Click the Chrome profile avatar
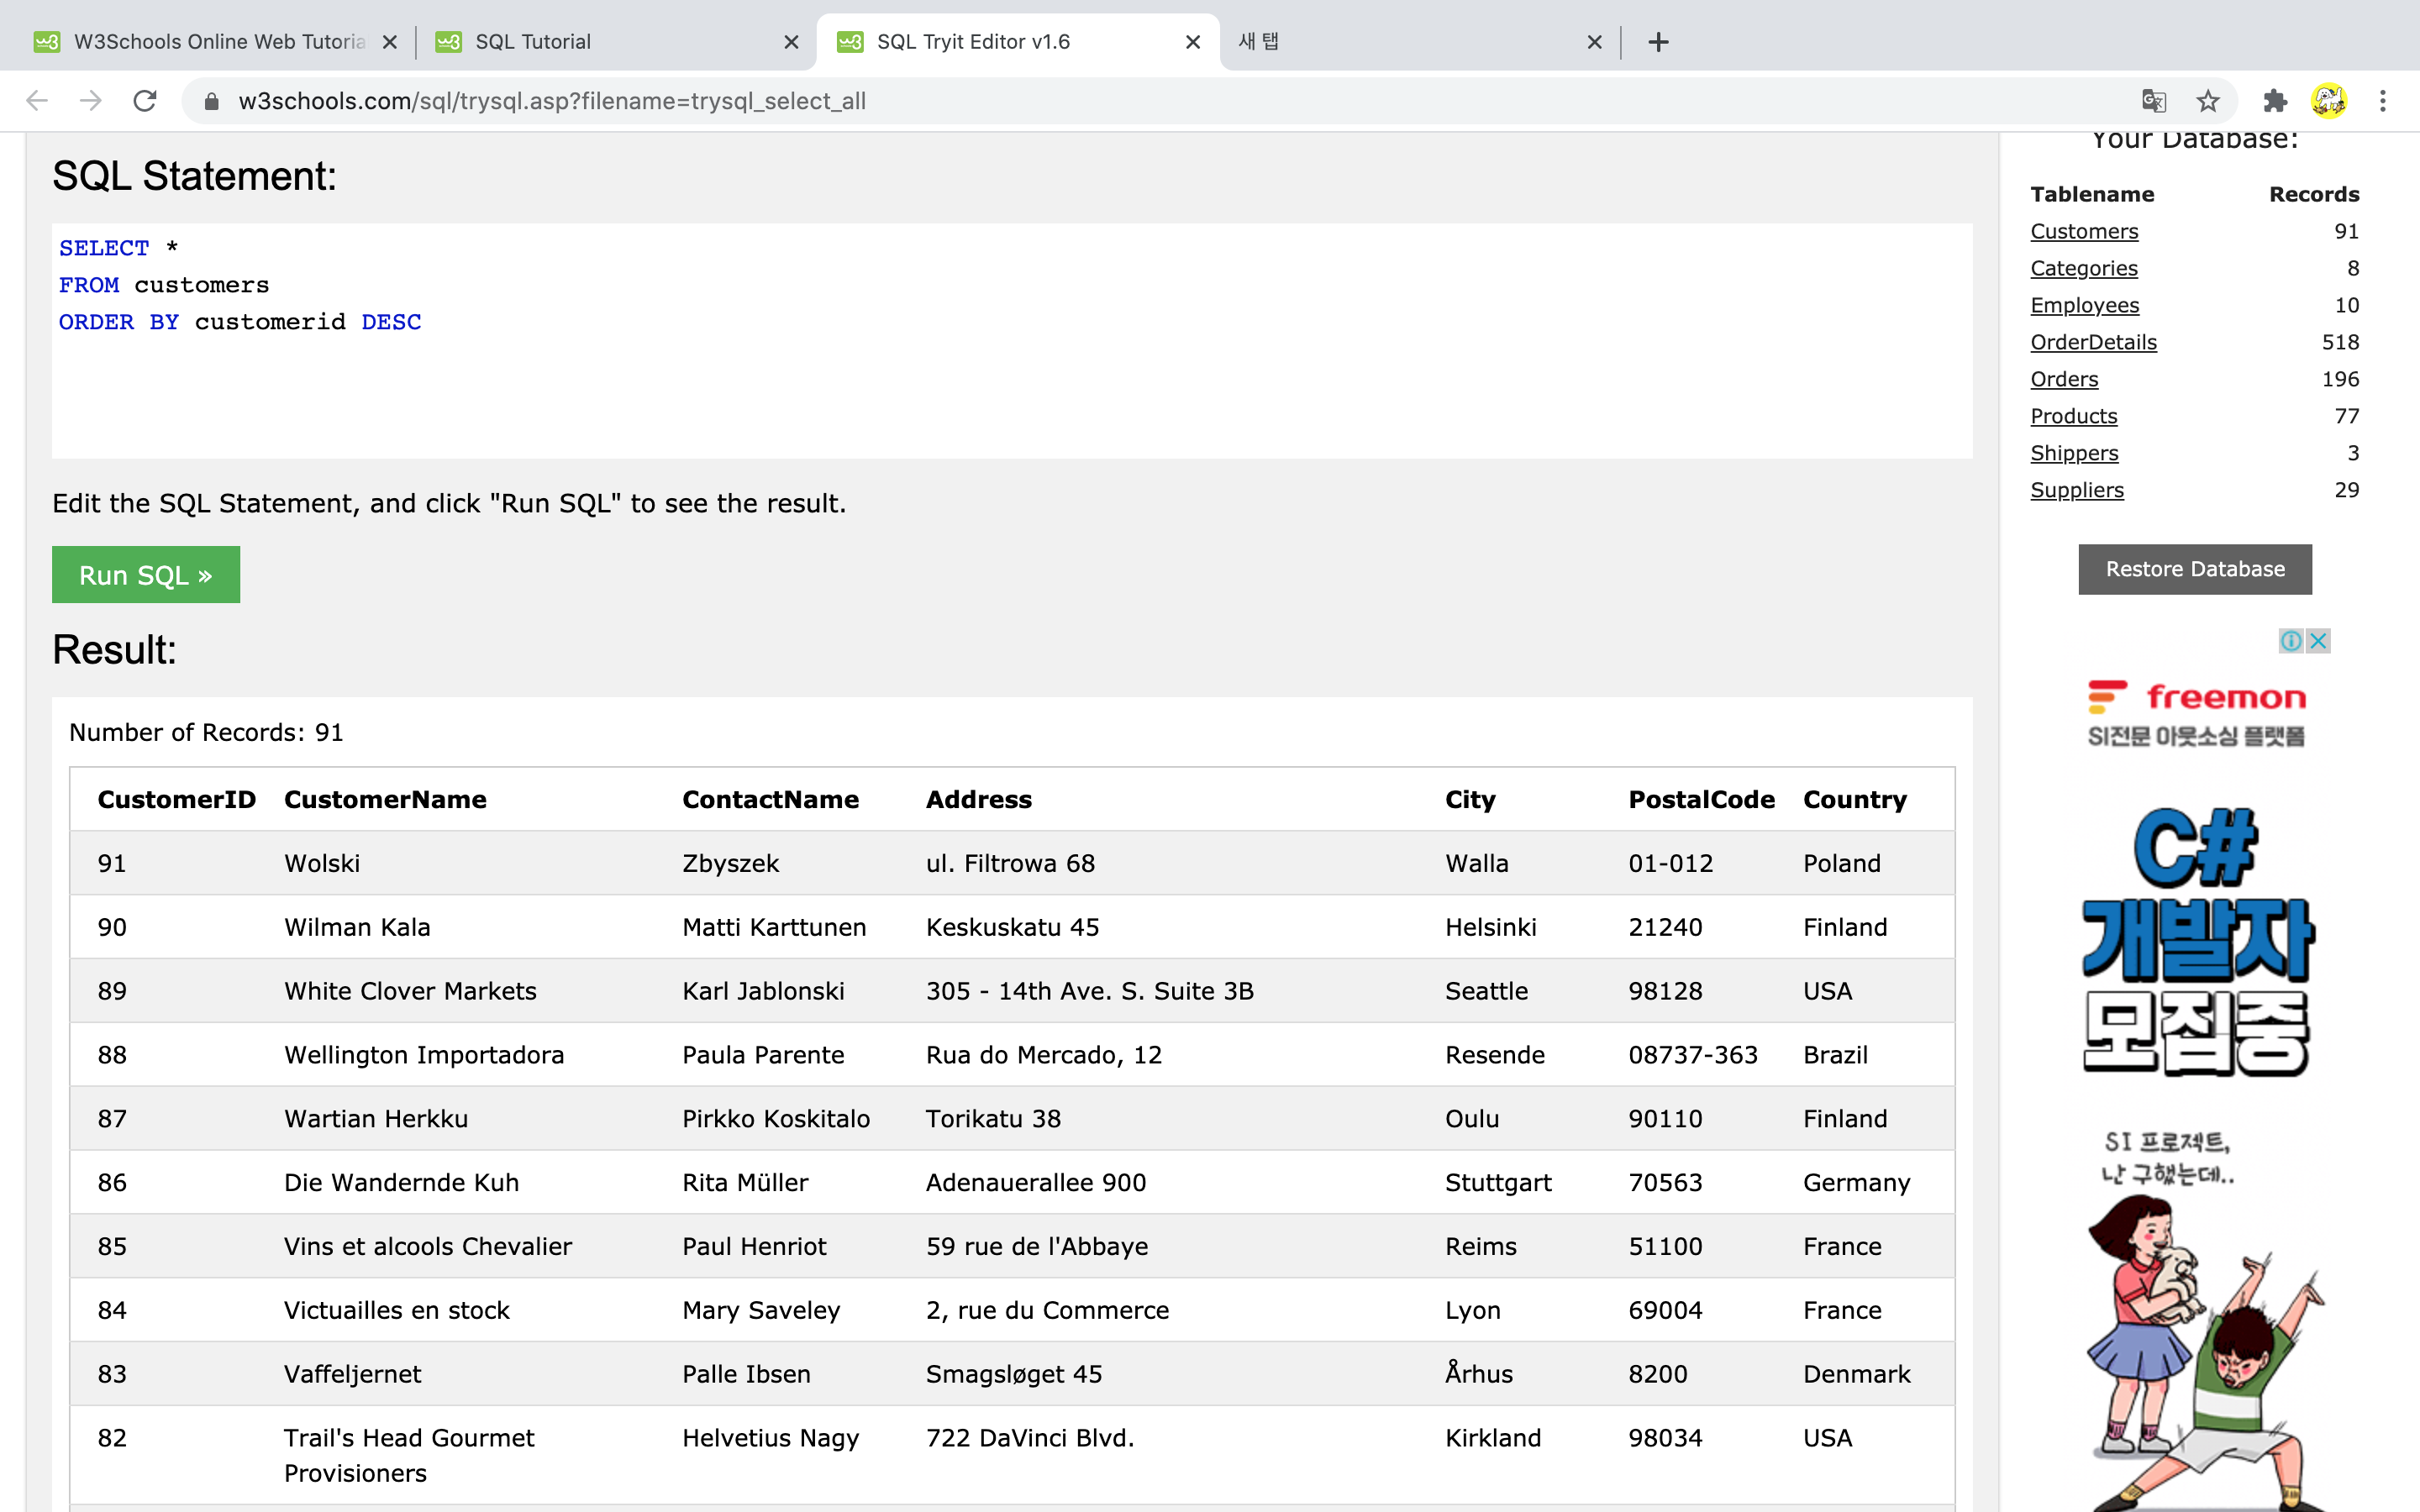 pyautogui.click(x=2329, y=101)
